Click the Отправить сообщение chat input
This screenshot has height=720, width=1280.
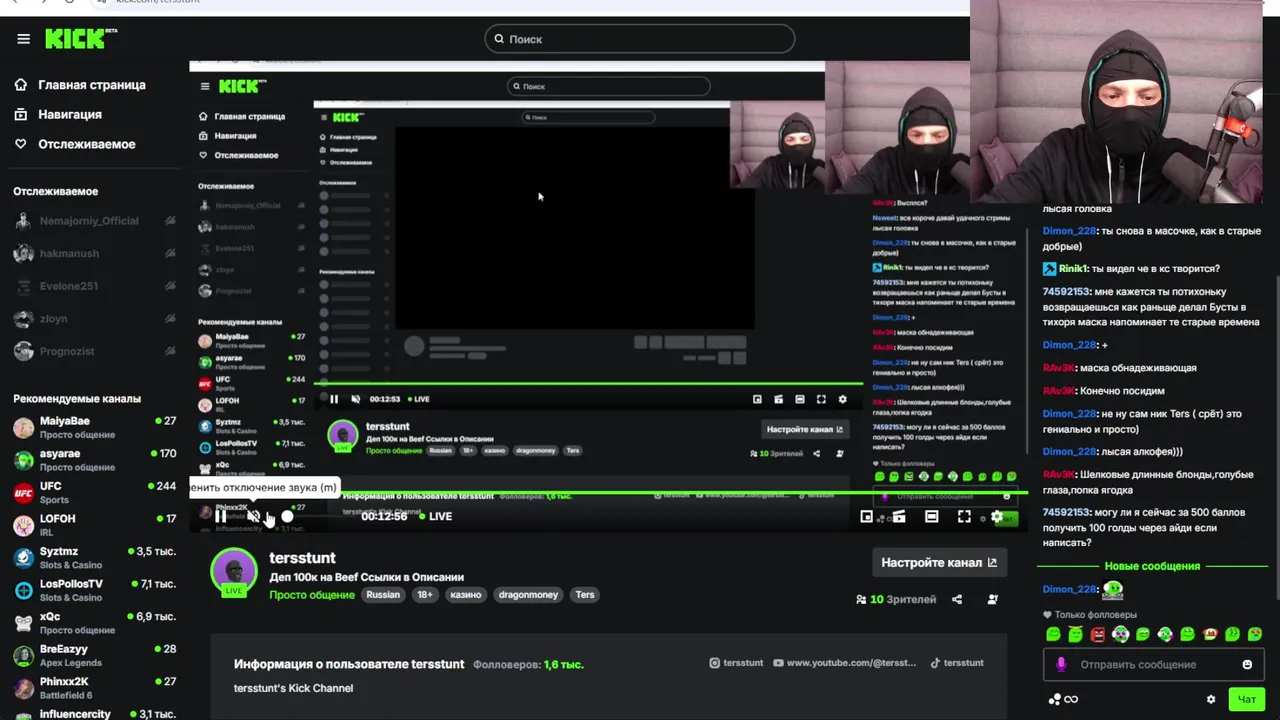[x=1153, y=664]
